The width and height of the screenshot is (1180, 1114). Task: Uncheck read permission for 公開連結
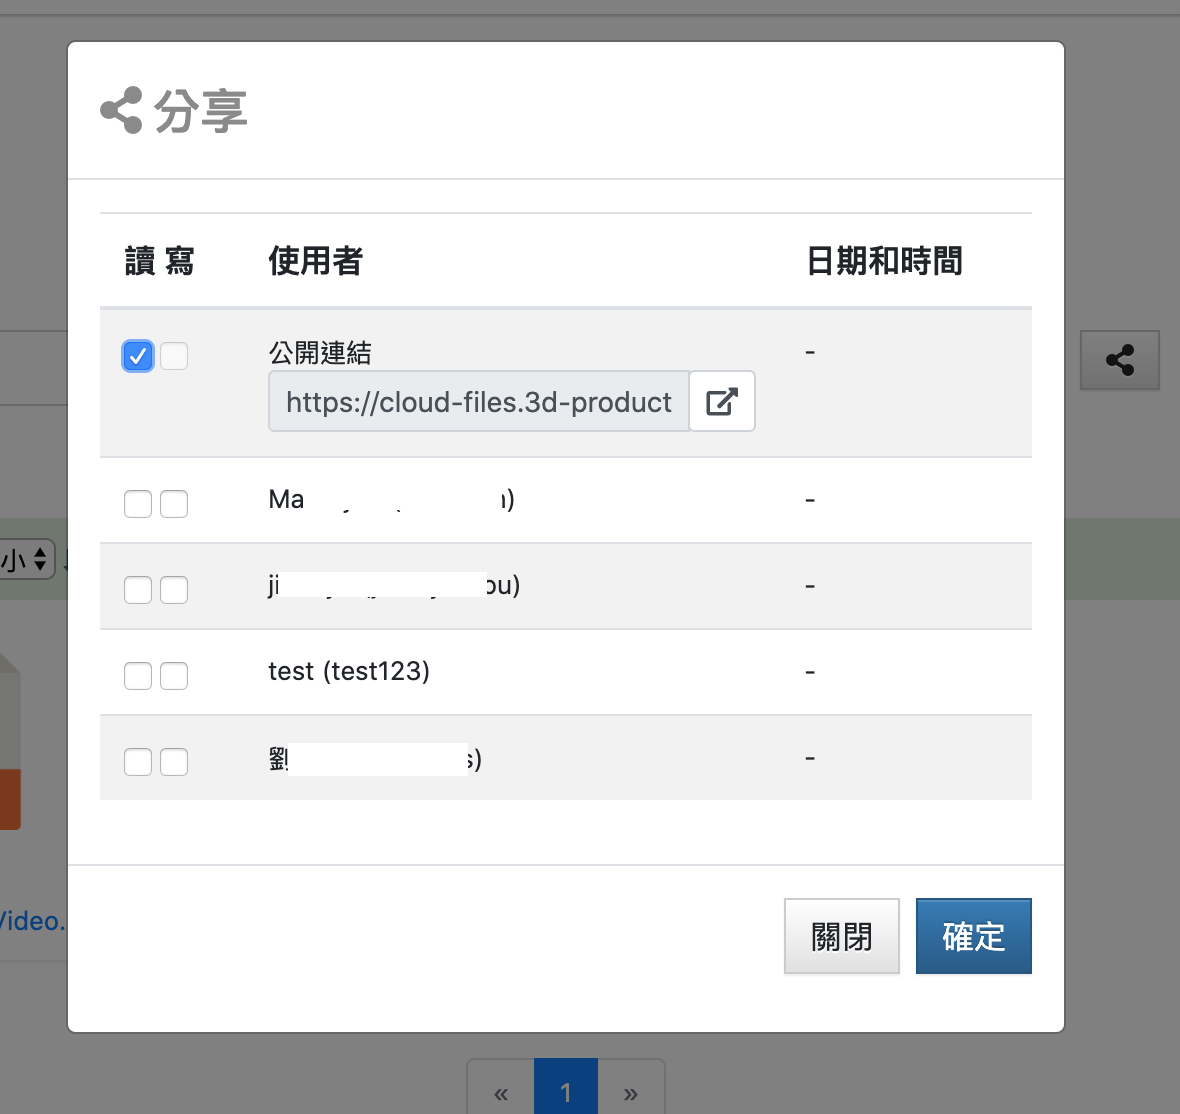(x=138, y=356)
